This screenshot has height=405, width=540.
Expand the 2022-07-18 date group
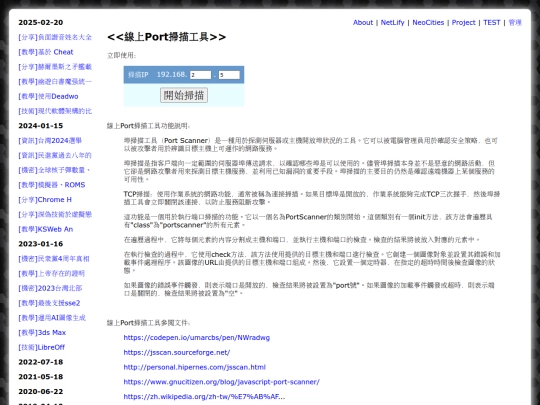[x=41, y=362]
